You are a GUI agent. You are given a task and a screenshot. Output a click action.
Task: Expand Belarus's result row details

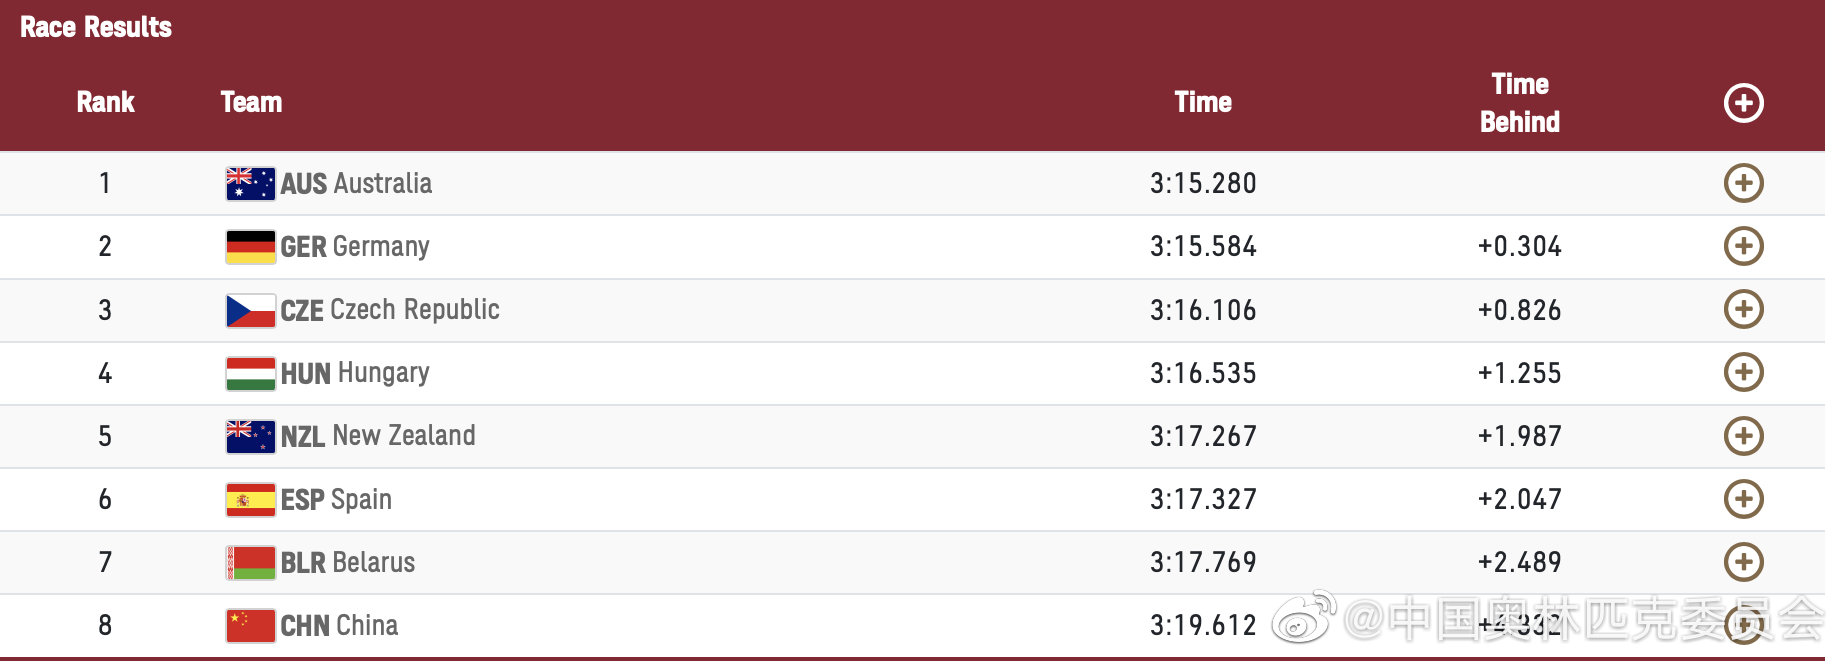1743,562
